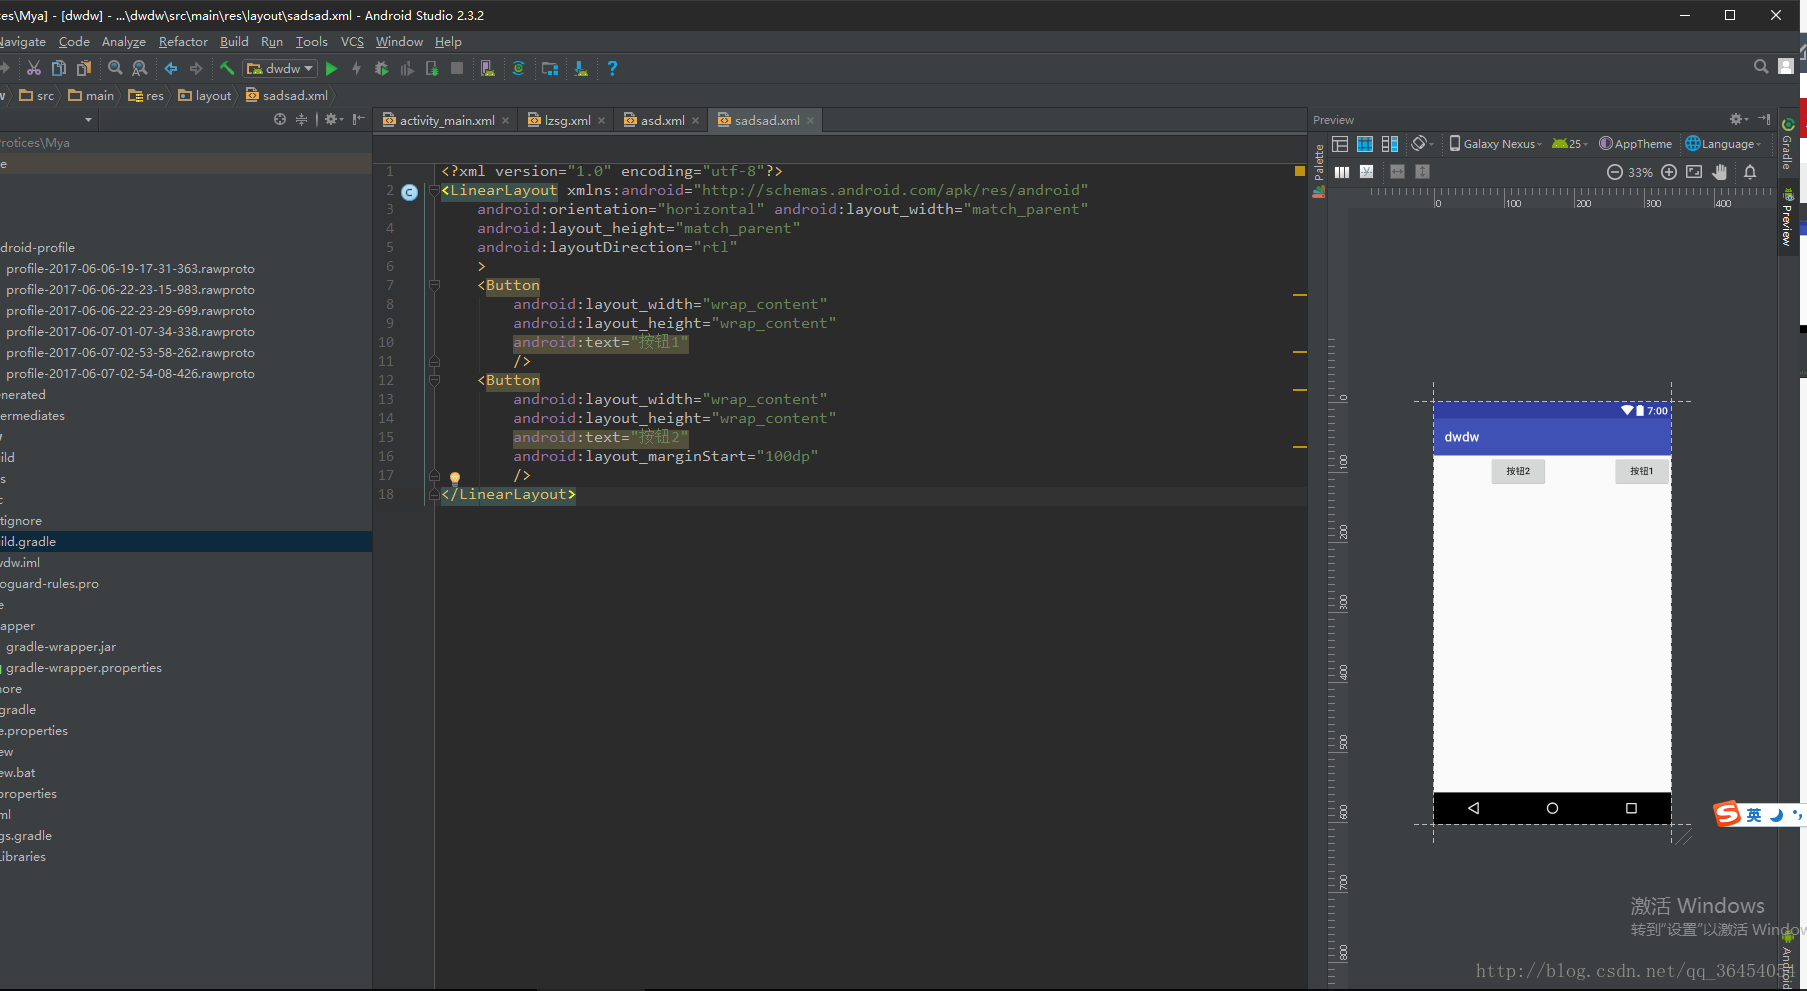Screen dimensions: 1807x991
Task: Open Gradle tool window side tab
Action: click(1787, 145)
